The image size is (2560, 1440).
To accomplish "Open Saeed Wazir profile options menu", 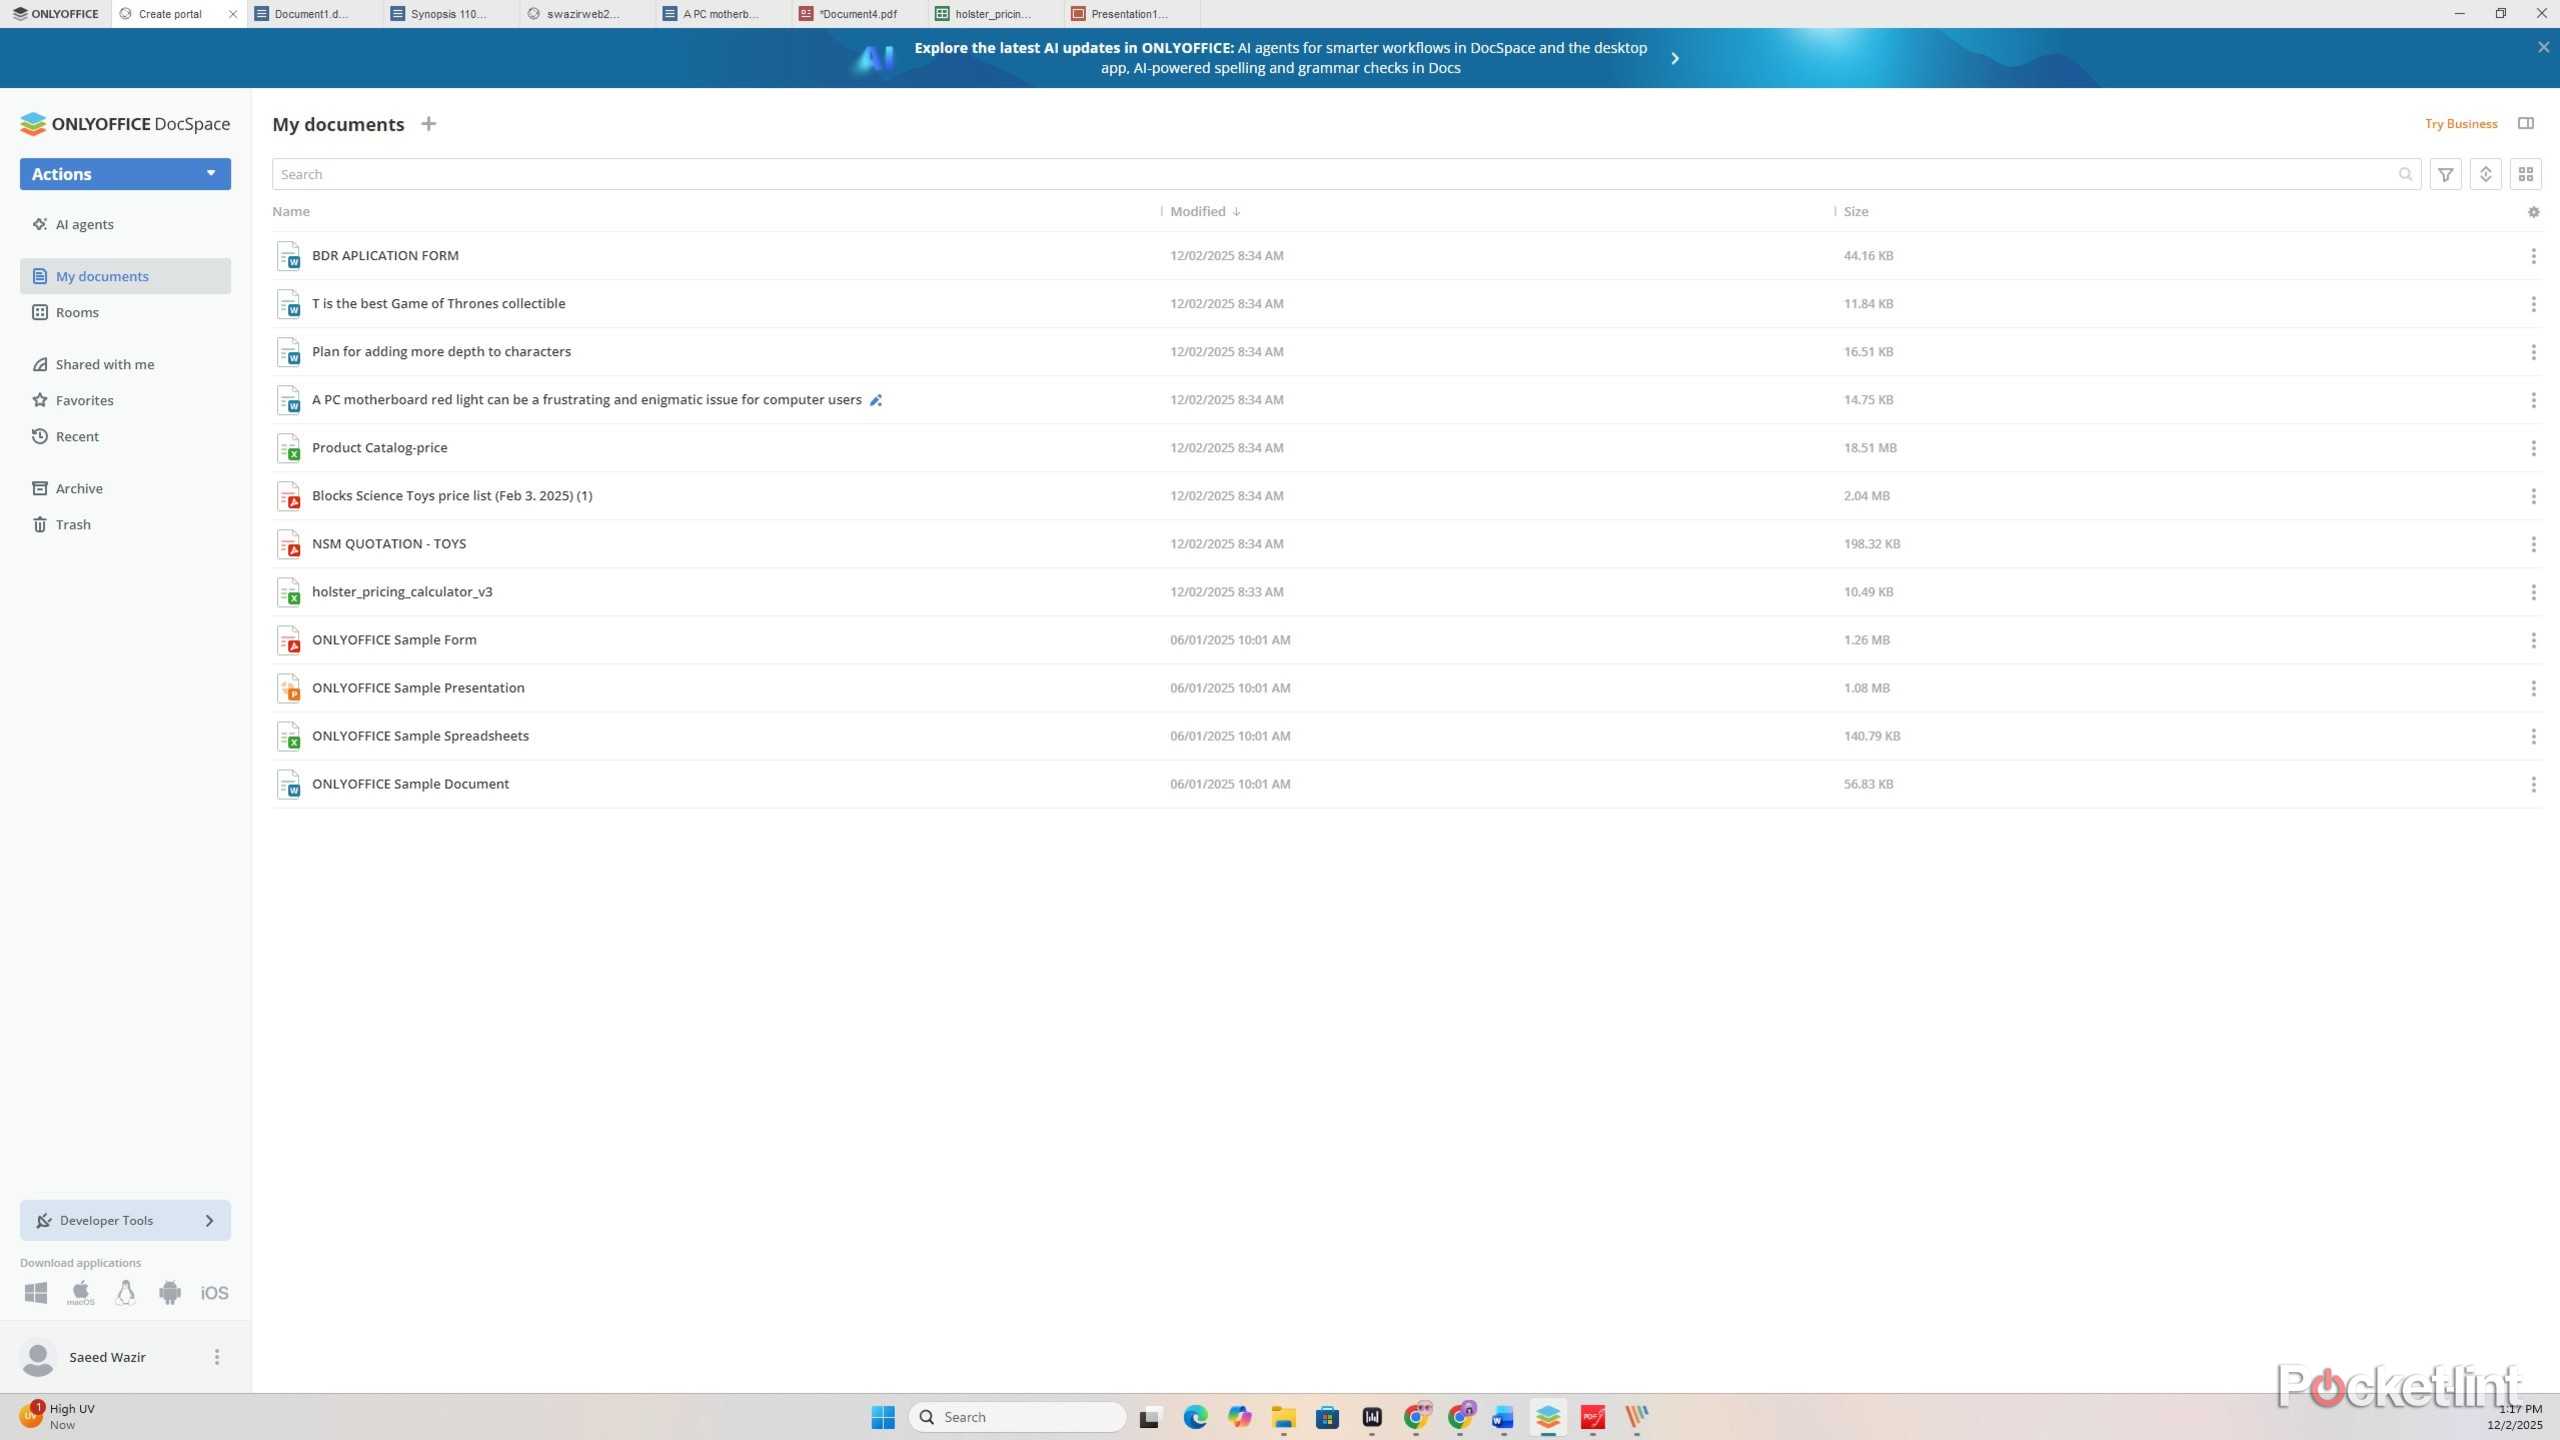I will coord(217,1357).
